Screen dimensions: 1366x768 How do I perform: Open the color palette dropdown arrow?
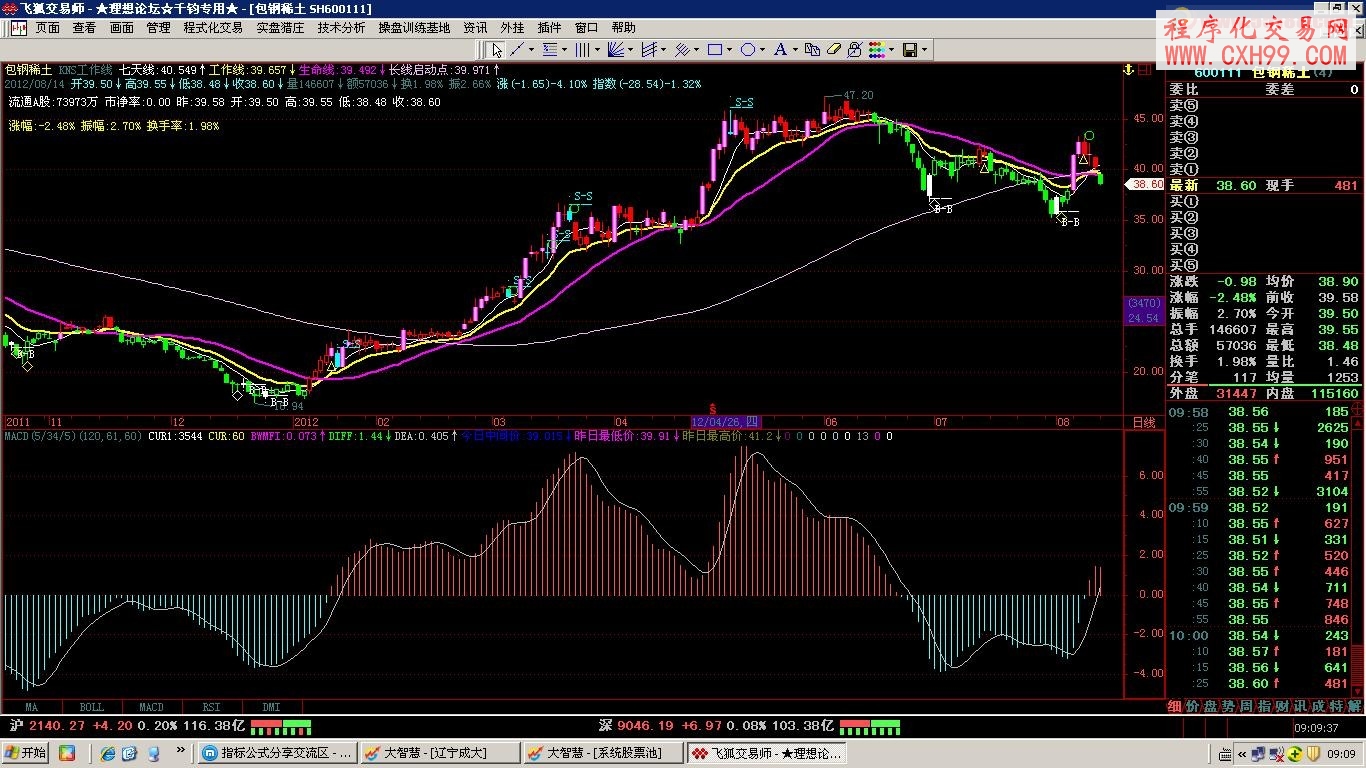[890, 49]
